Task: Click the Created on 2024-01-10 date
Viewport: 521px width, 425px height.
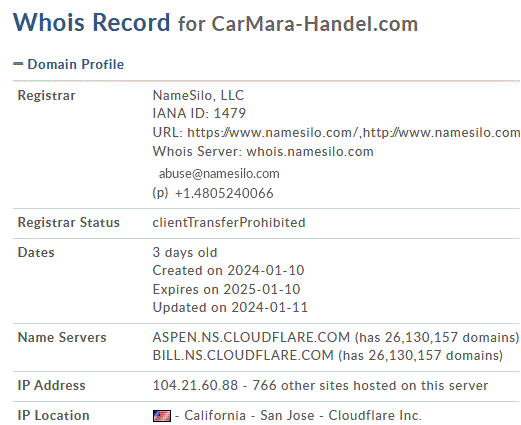Action: [228, 270]
